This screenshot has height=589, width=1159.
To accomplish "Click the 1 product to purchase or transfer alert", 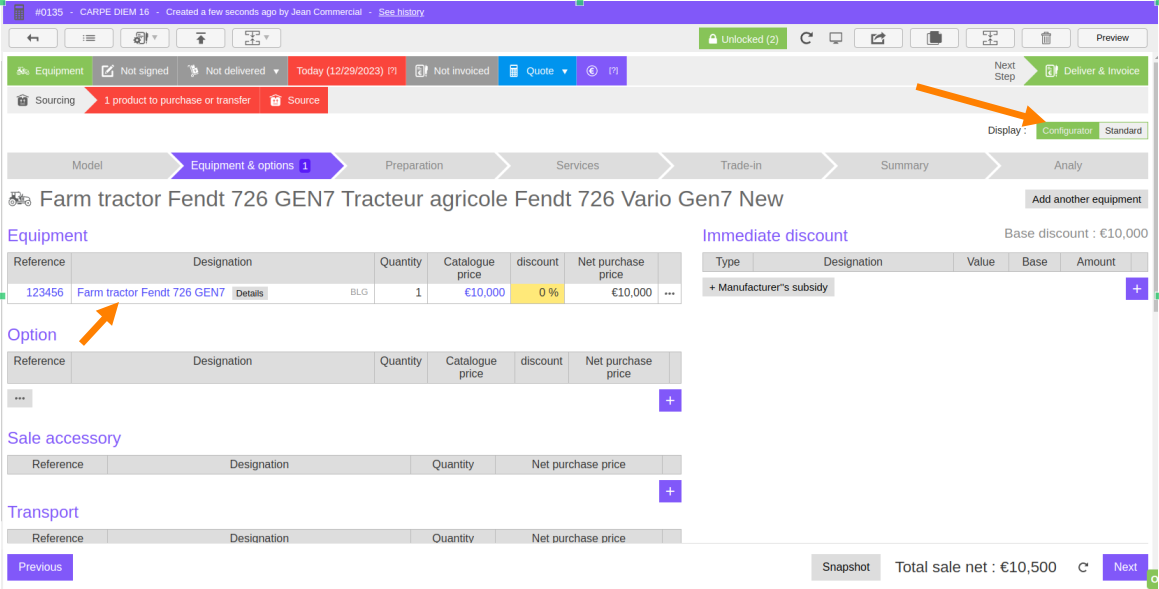I will pos(177,100).
